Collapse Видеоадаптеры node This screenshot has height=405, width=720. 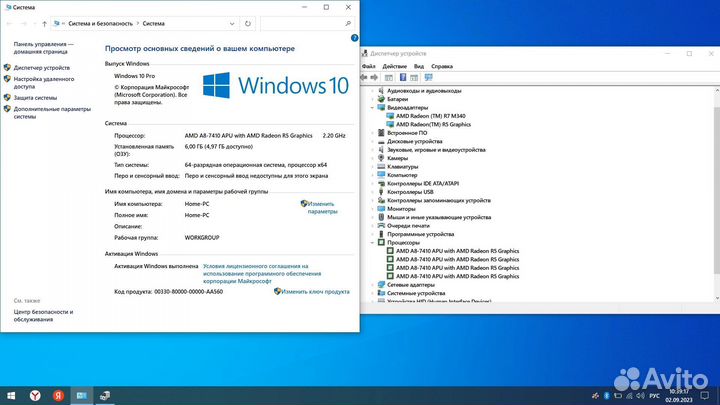pos(372,107)
